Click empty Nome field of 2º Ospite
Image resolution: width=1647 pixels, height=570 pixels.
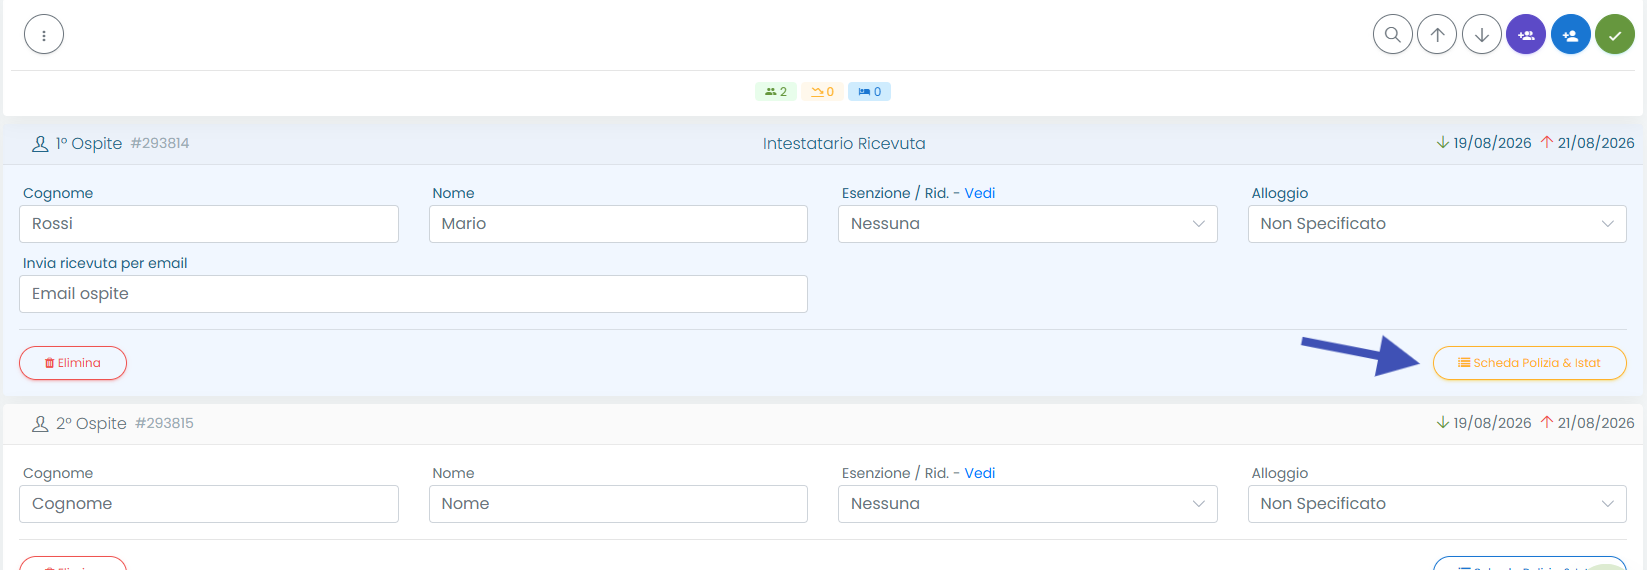pyautogui.click(x=618, y=504)
